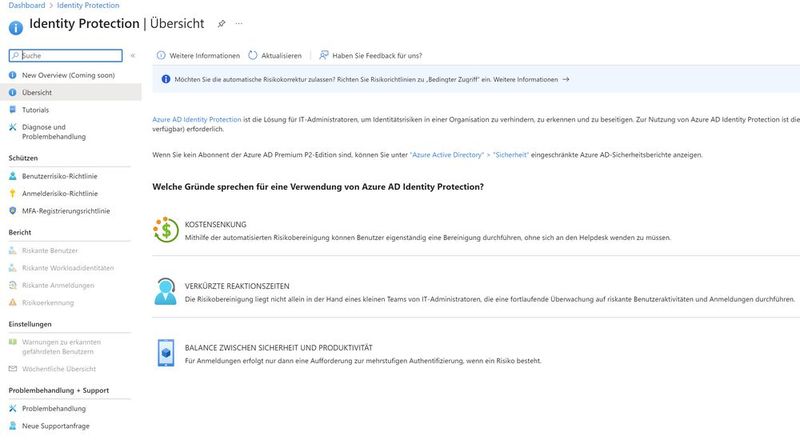Collapse the left navigation menu
This screenshot has width=800, height=440.
click(x=133, y=56)
